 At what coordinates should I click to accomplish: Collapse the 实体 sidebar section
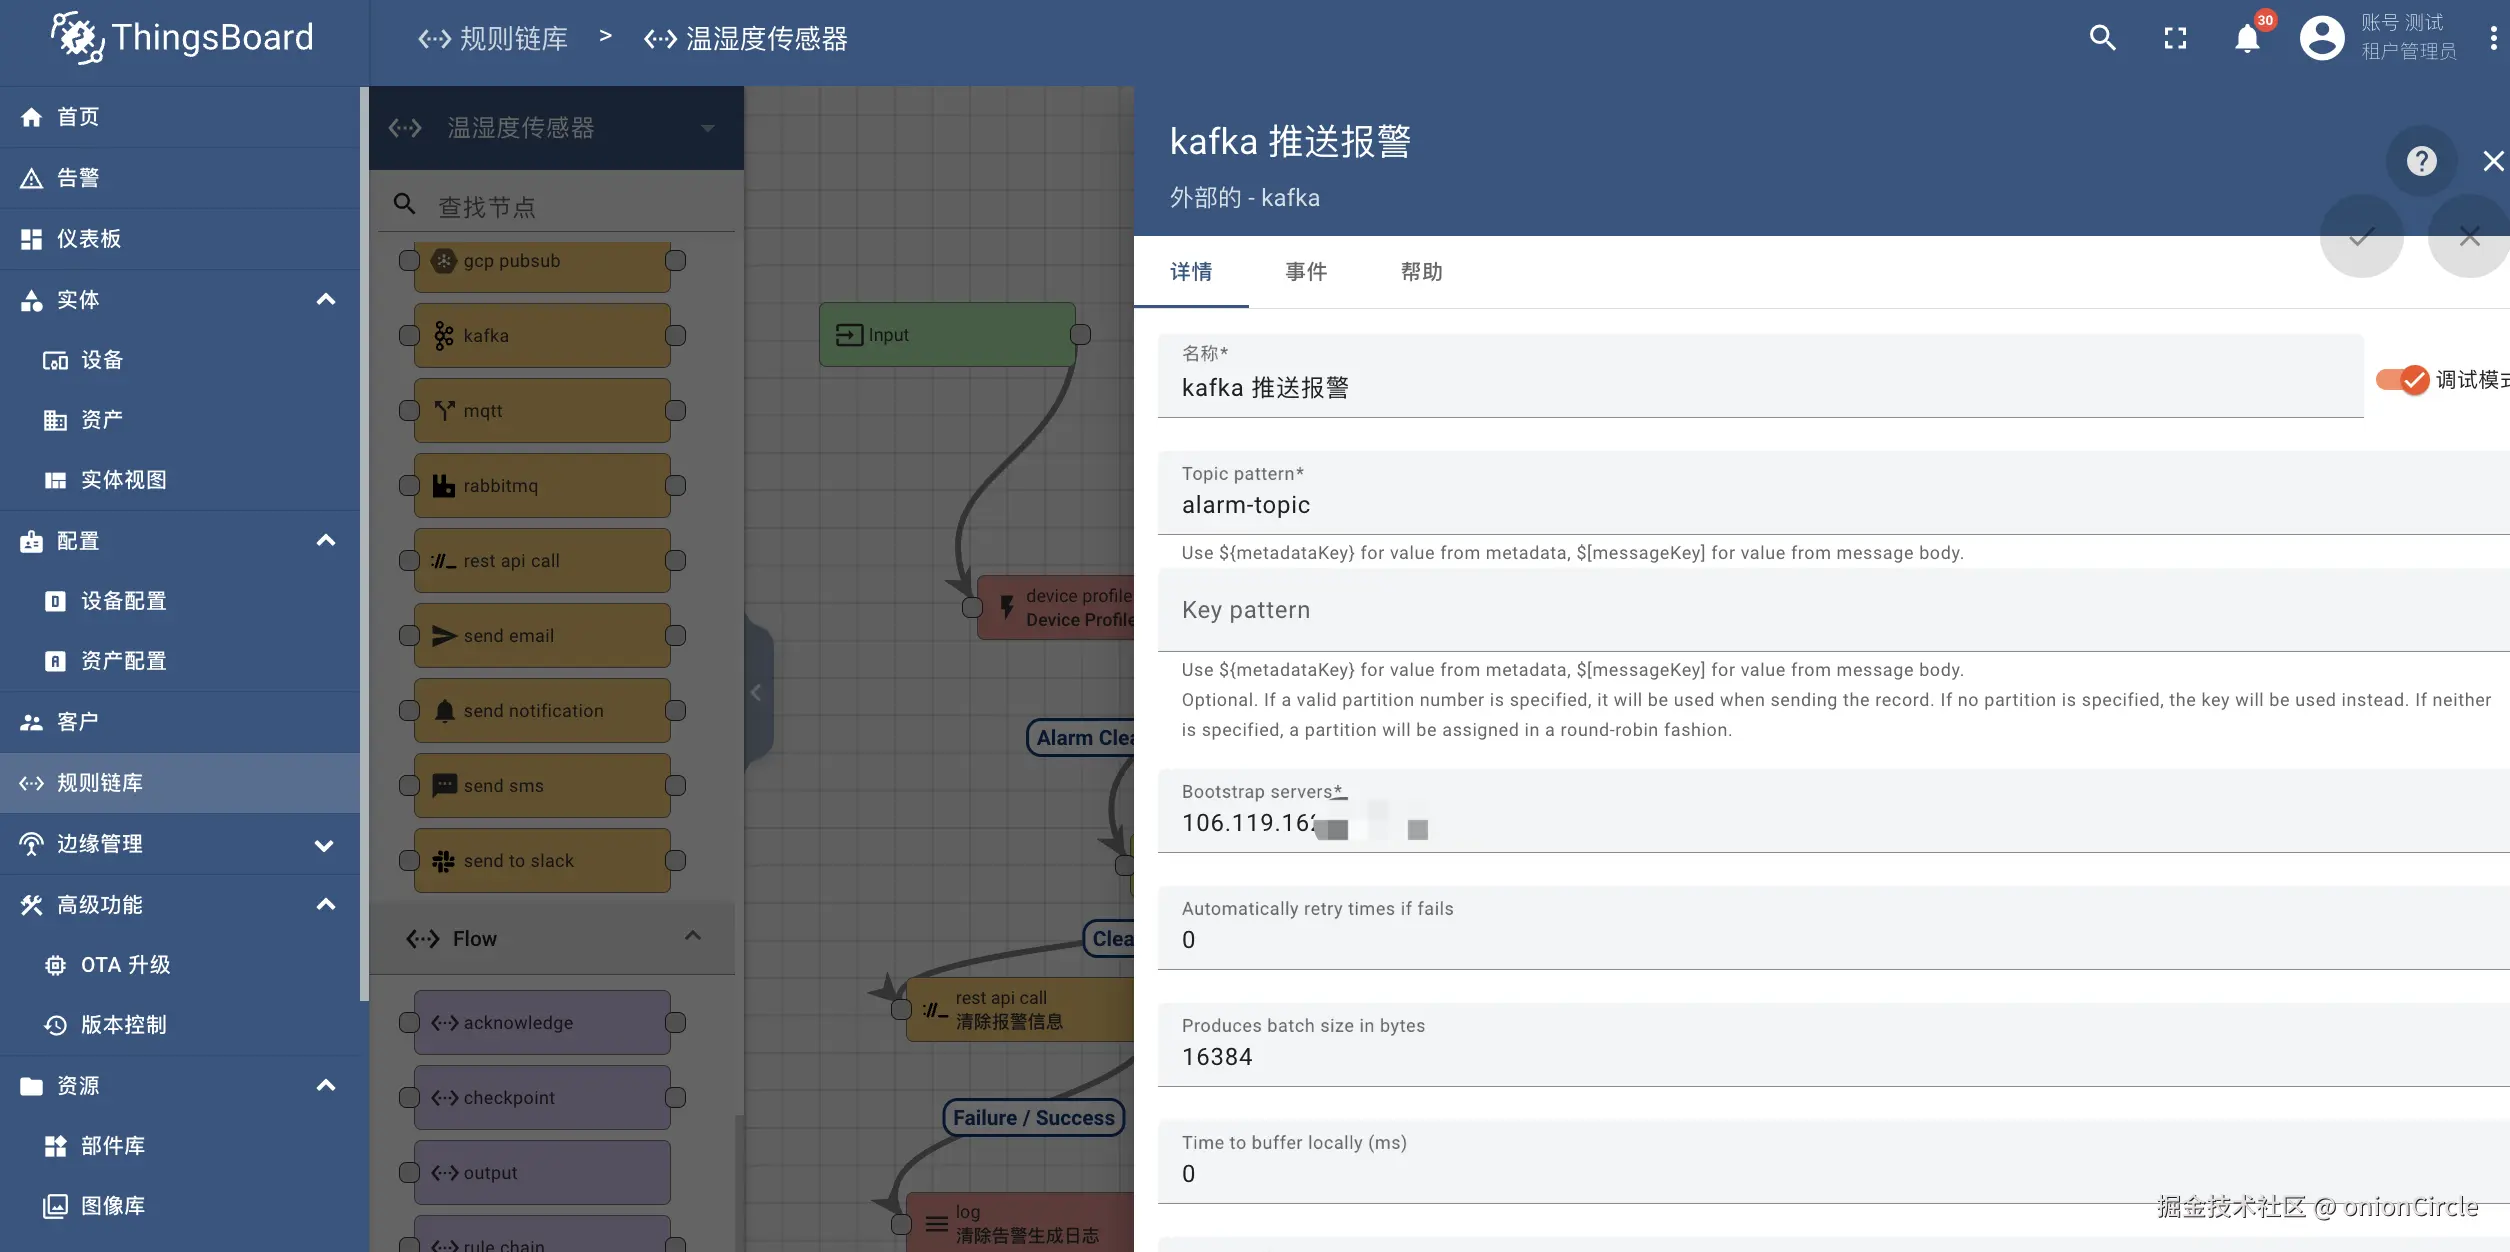325,299
